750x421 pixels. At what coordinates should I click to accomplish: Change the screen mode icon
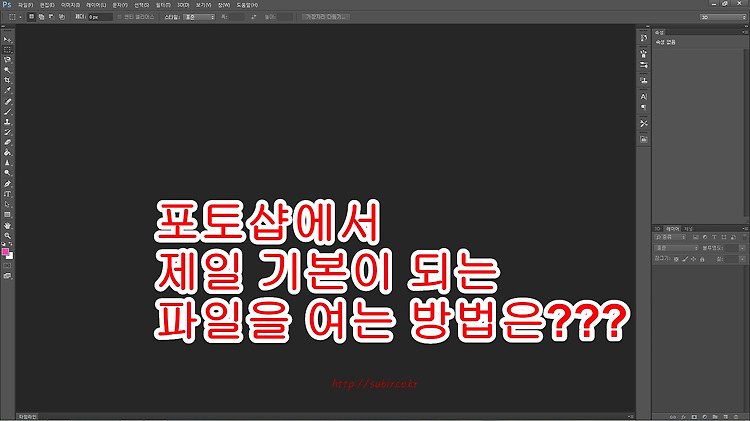pyautogui.click(x=7, y=276)
